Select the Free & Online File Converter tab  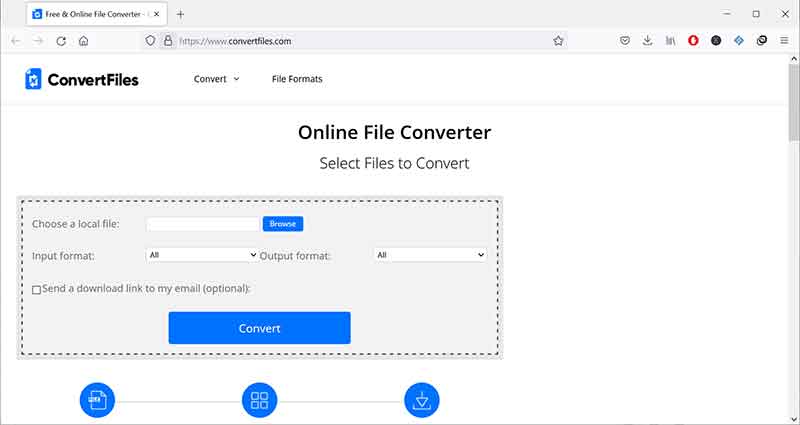click(96, 14)
